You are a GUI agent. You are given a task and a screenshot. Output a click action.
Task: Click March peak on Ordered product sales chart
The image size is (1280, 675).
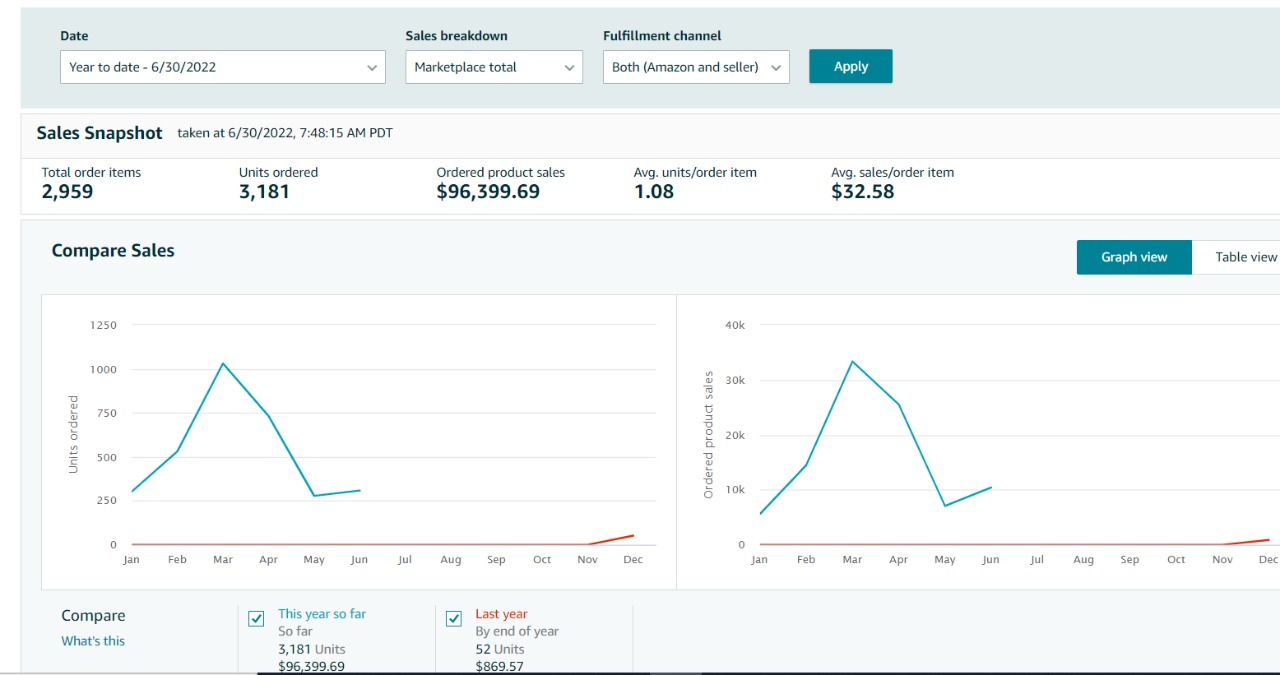[852, 361]
